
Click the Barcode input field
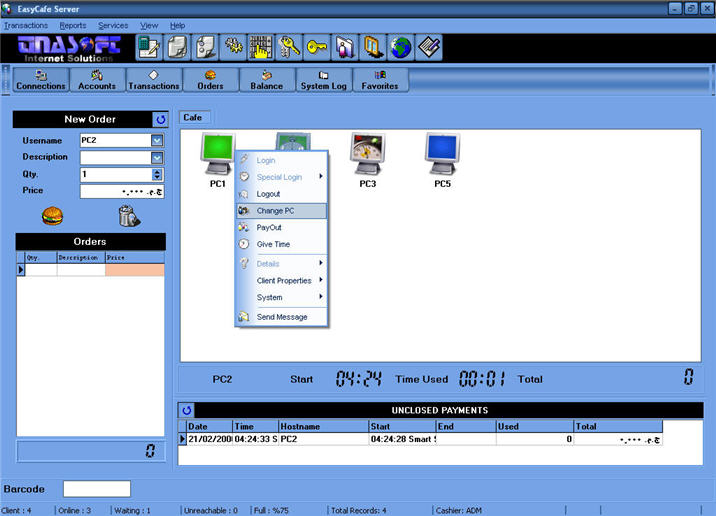tap(97, 489)
